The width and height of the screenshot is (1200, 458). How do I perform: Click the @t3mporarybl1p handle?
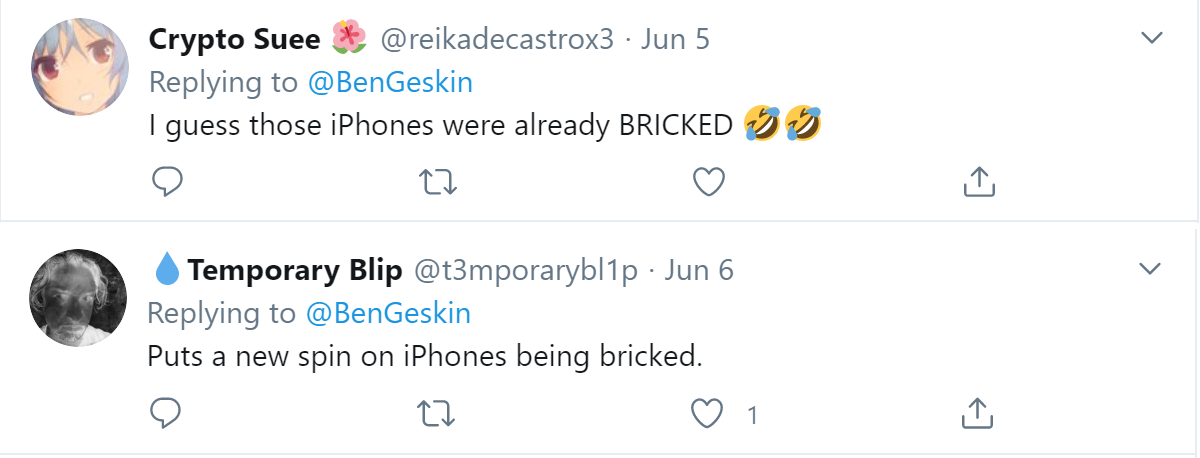525,271
